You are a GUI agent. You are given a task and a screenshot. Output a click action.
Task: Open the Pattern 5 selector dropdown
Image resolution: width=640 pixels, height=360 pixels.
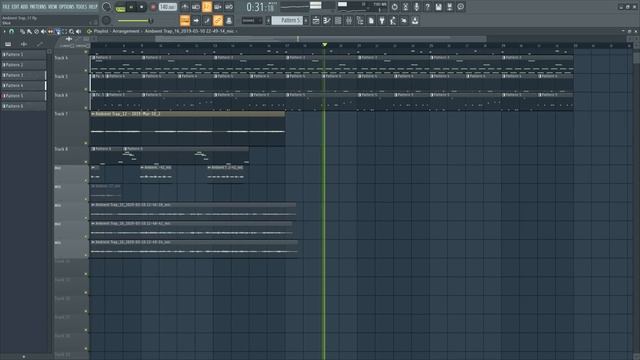tap(287, 20)
